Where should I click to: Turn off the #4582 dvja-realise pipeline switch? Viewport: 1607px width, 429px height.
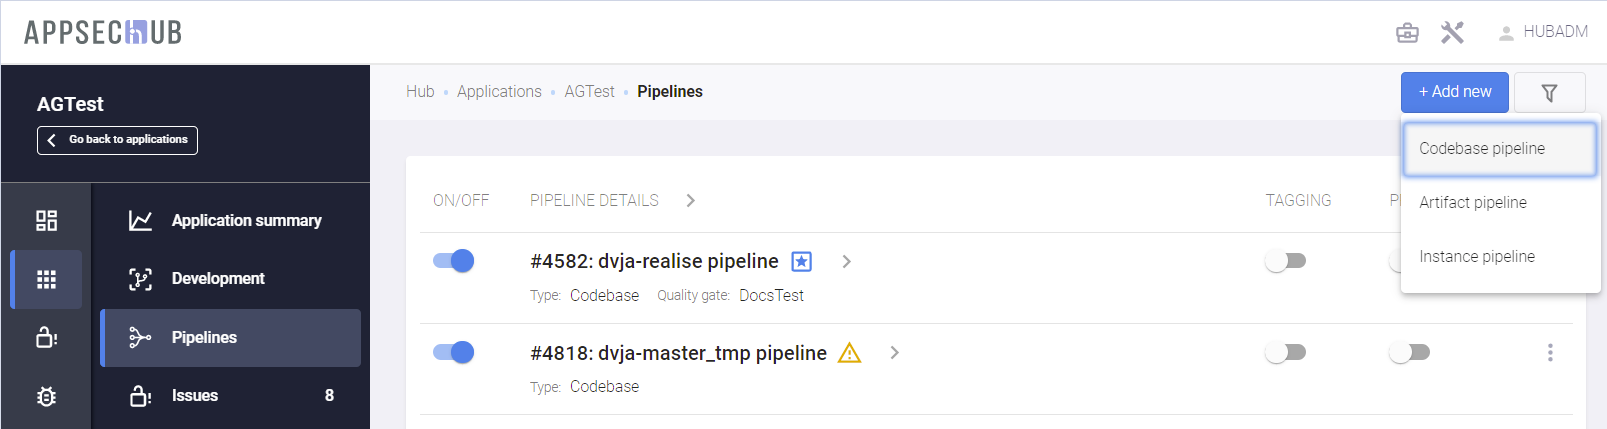click(x=453, y=261)
